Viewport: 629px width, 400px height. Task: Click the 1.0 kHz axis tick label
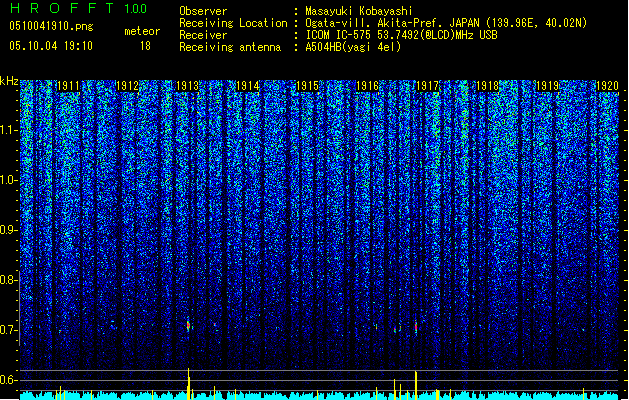[8, 180]
